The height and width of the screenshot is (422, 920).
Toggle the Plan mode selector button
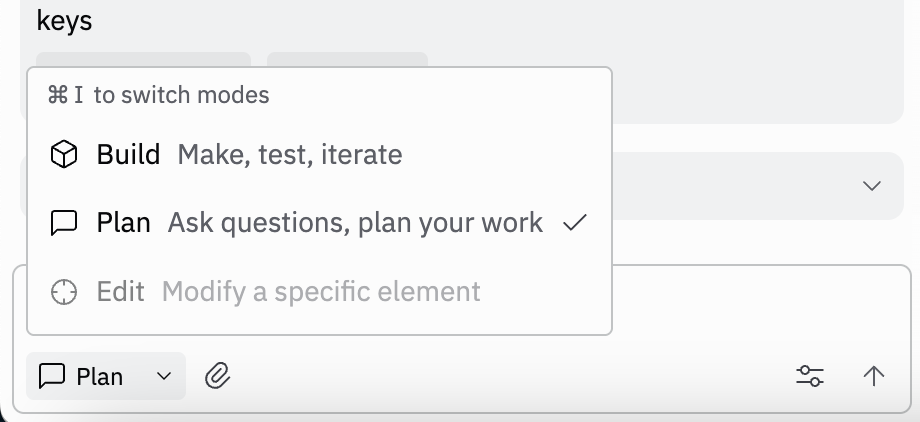click(106, 376)
